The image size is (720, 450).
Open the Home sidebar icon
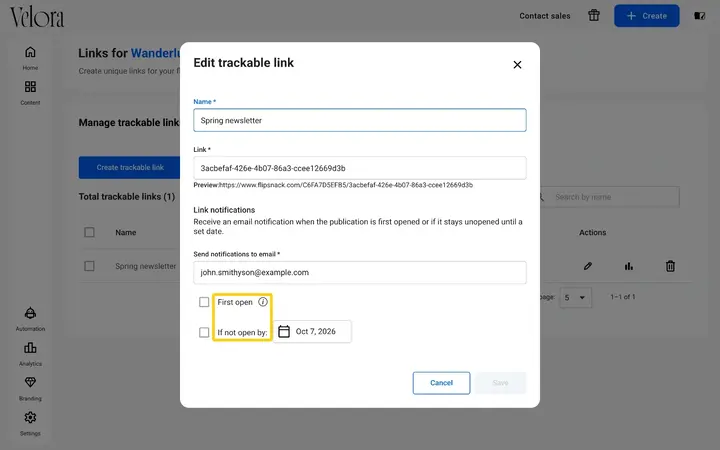30,52
